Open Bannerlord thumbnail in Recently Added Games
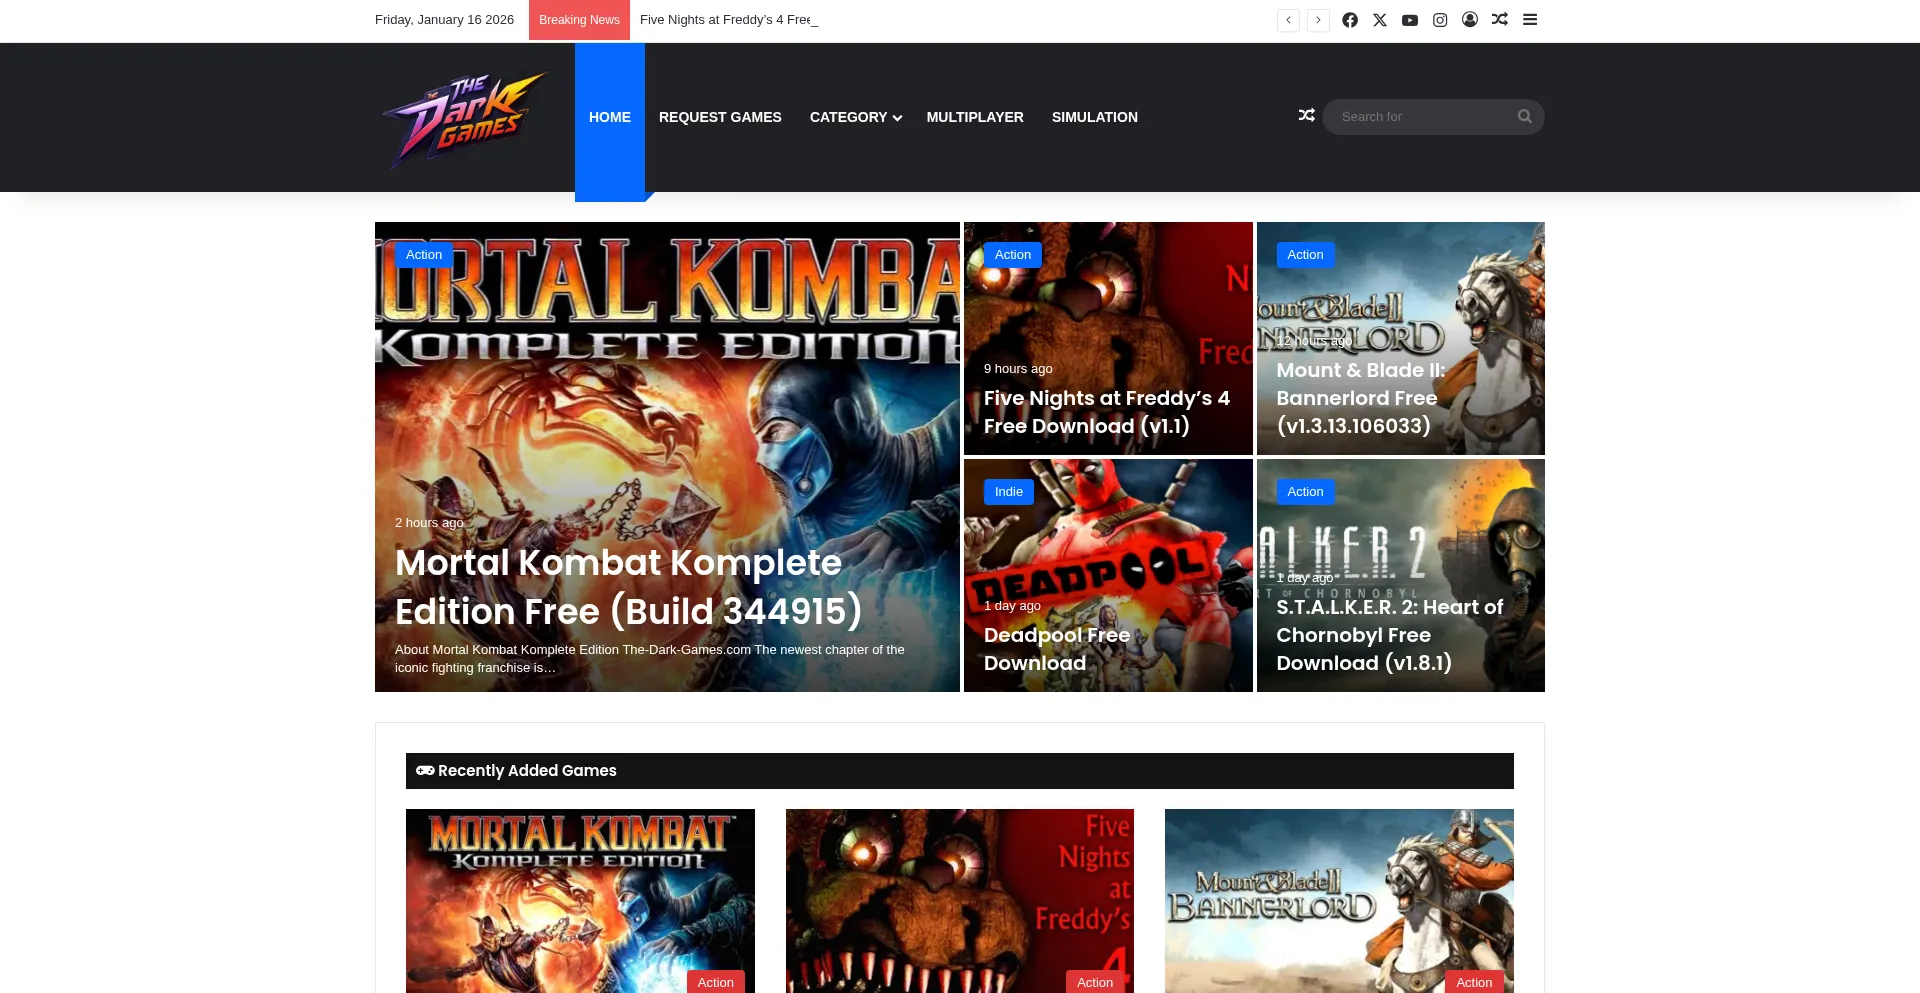The height and width of the screenshot is (993, 1920). [x=1339, y=901]
